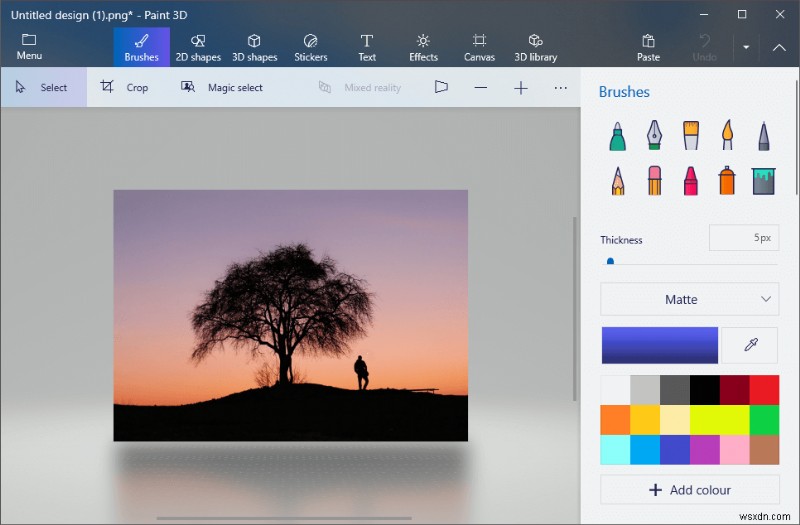Choose the dark red colour swatch
The image size is (800, 525).
[x=734, y=390]
